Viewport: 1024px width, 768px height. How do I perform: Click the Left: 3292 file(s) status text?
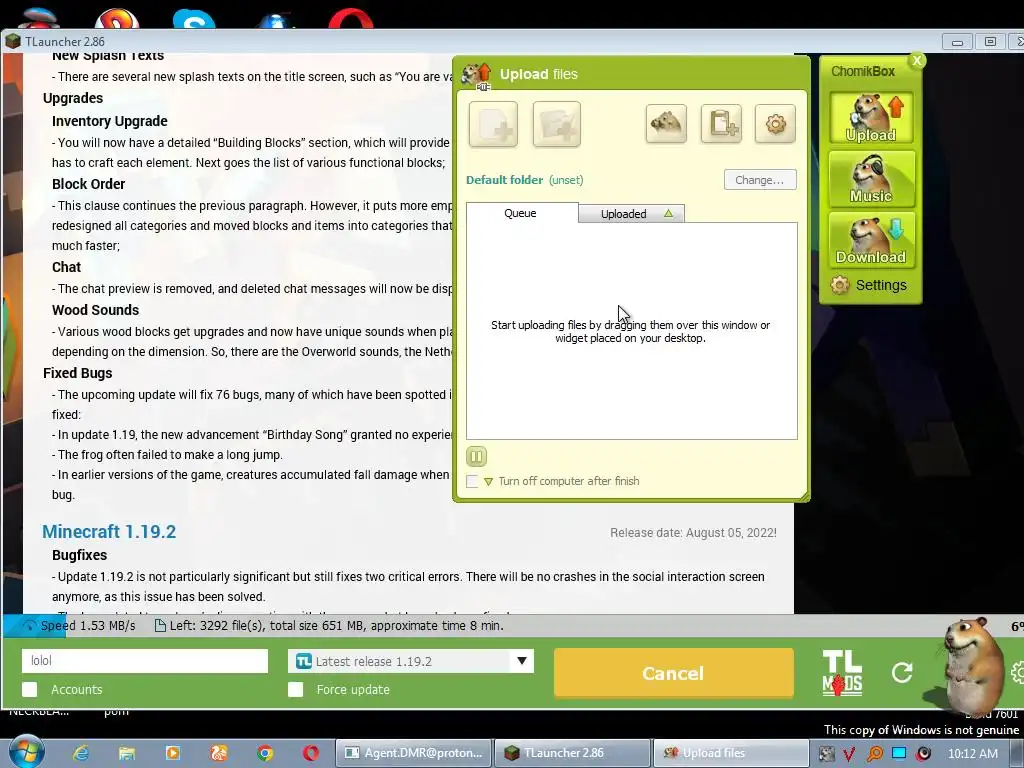336,626
